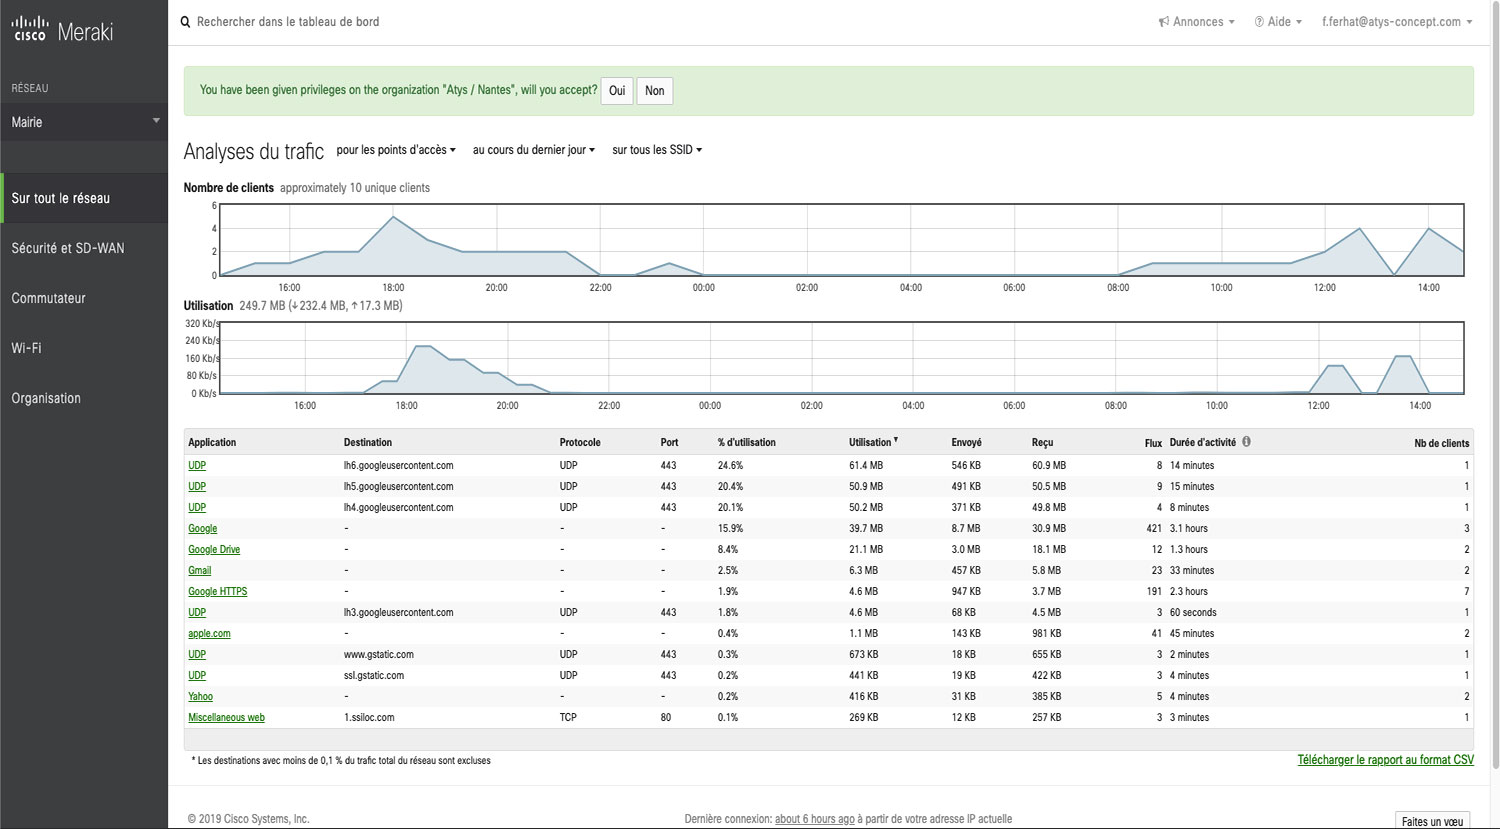Viewport: 1500px width, 829px height.
Task: Click the 'Nombre de clients' chart area
Action: click(x=841, y=240)
